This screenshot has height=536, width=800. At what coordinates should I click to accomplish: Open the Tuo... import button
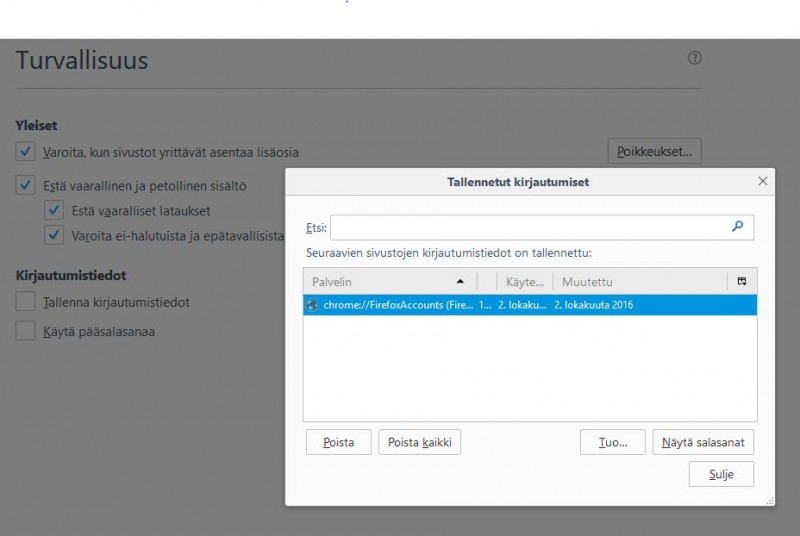[612, 443]
